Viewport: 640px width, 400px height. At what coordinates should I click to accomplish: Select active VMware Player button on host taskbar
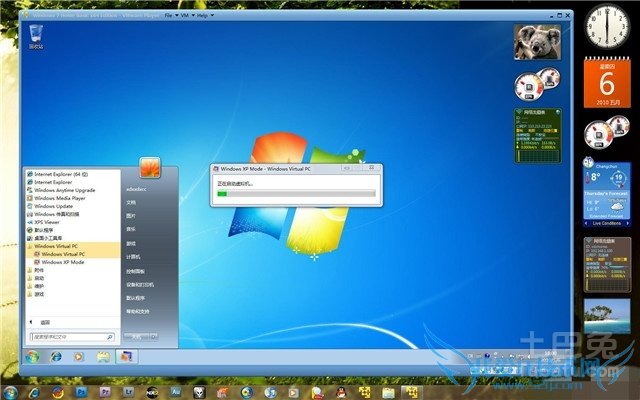pos(412,393)
